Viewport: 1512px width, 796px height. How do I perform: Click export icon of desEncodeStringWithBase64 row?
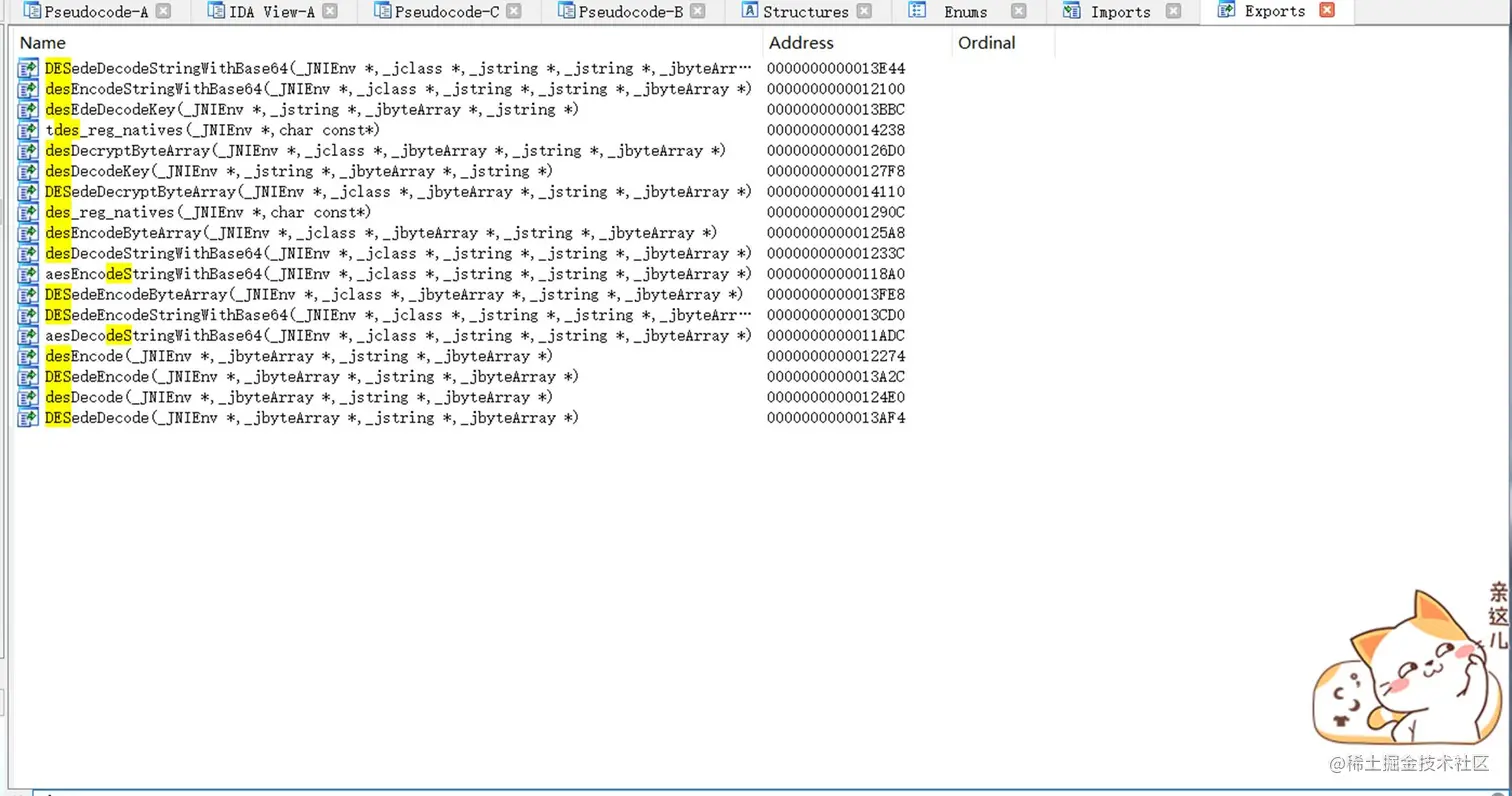coord(28,89)
